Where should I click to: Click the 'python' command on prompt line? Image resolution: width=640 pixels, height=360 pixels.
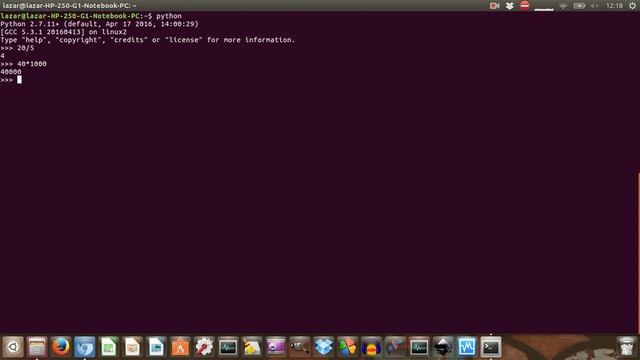pos(169,16)
